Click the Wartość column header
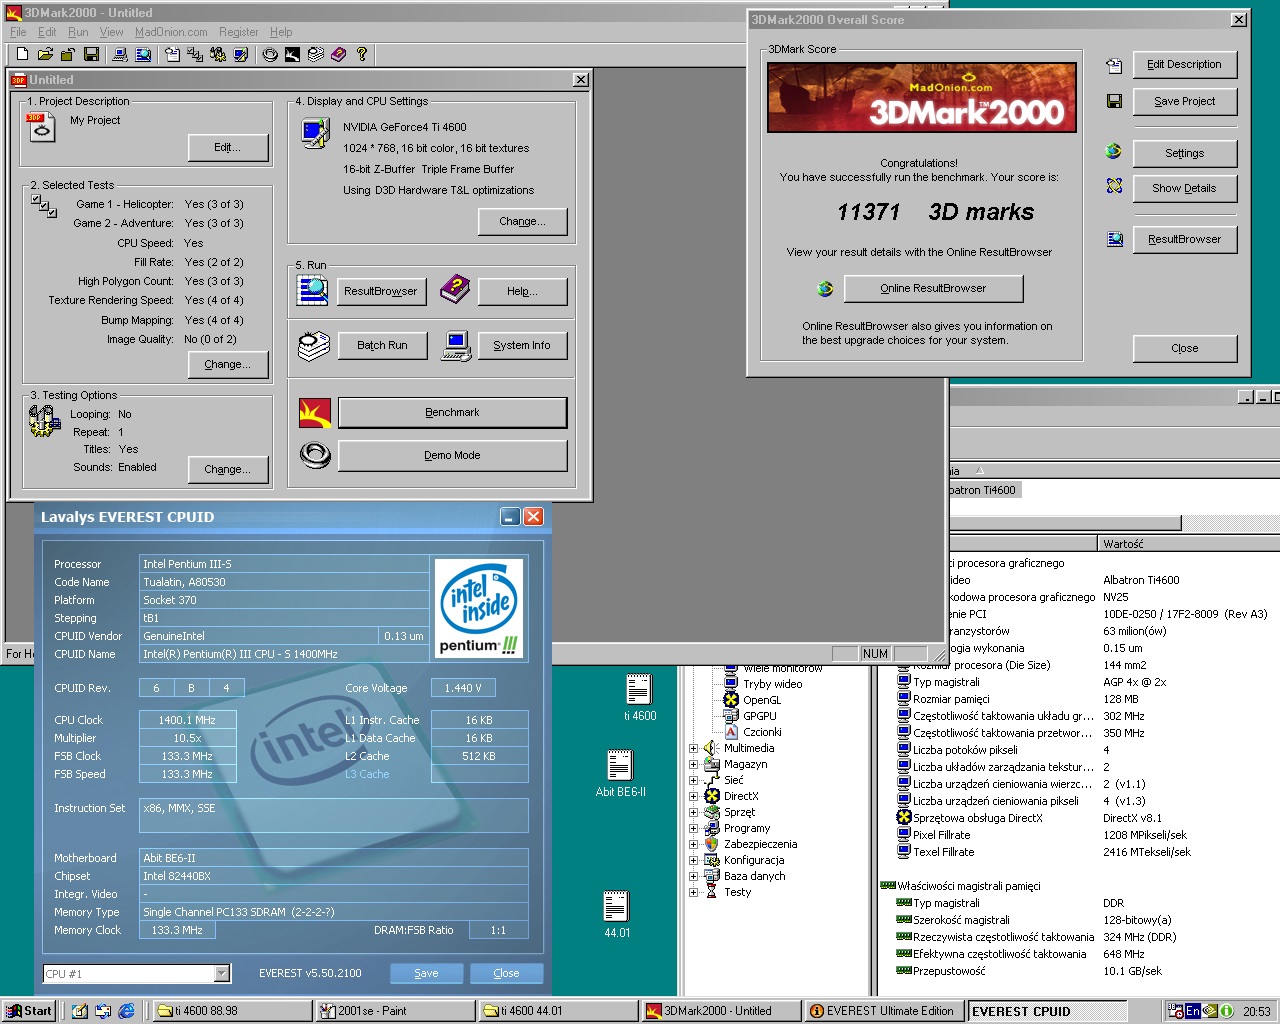1280x1024 pixels. click(1190, 544)
